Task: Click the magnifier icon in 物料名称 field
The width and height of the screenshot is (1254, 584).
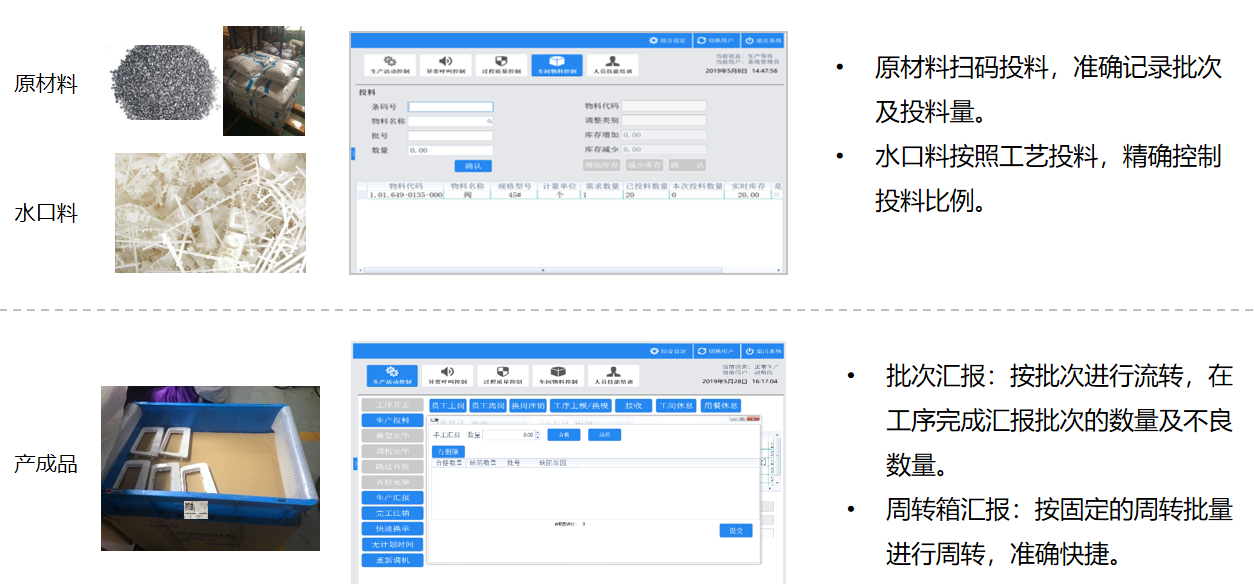Action: 490,121
